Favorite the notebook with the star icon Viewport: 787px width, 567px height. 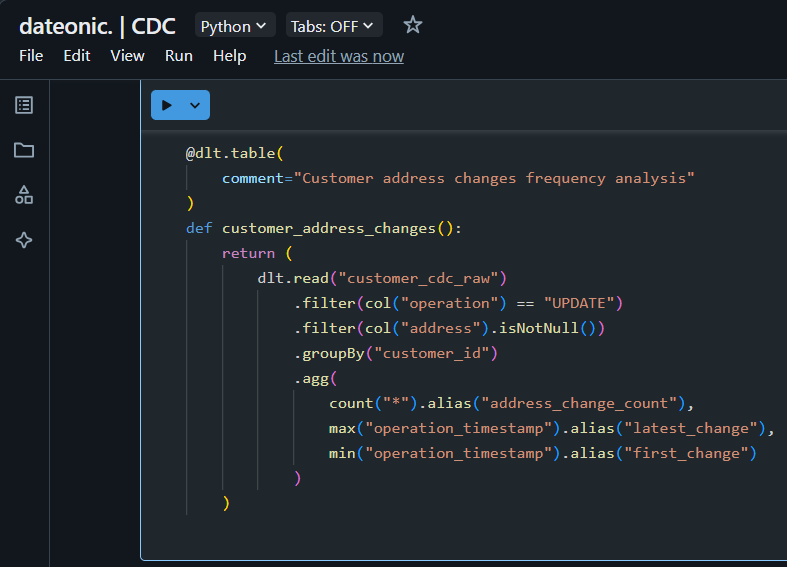[x=413, y=25]
